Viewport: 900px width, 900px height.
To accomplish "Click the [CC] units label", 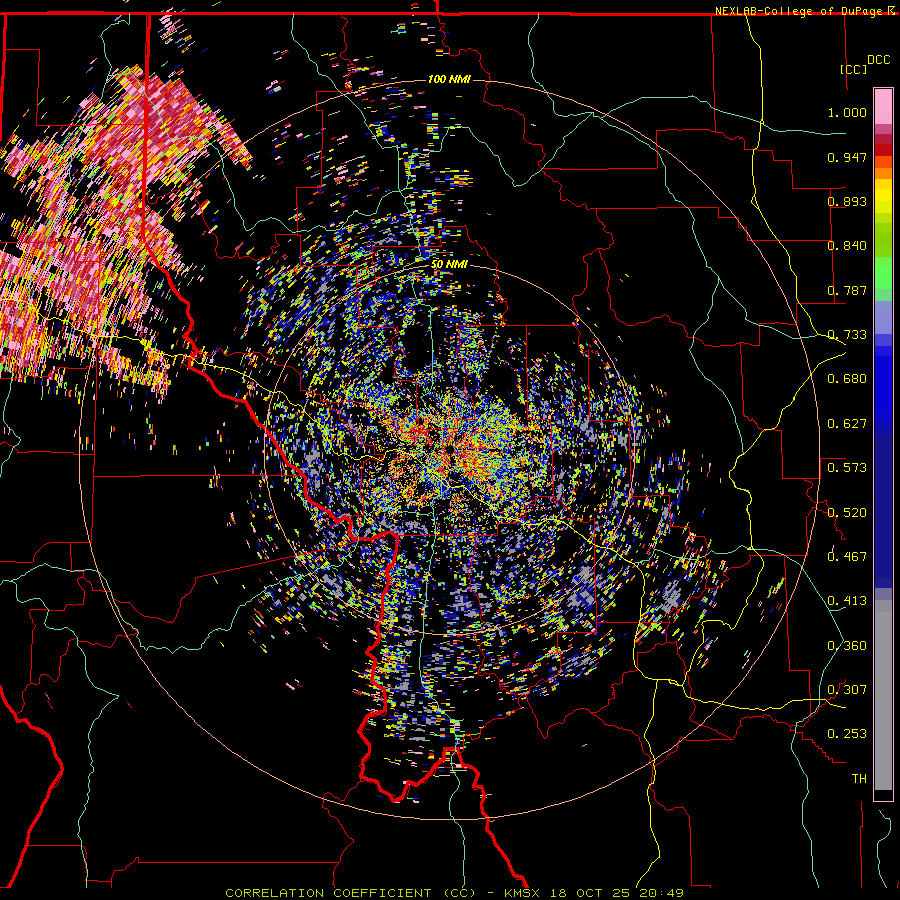I will 853,69.
